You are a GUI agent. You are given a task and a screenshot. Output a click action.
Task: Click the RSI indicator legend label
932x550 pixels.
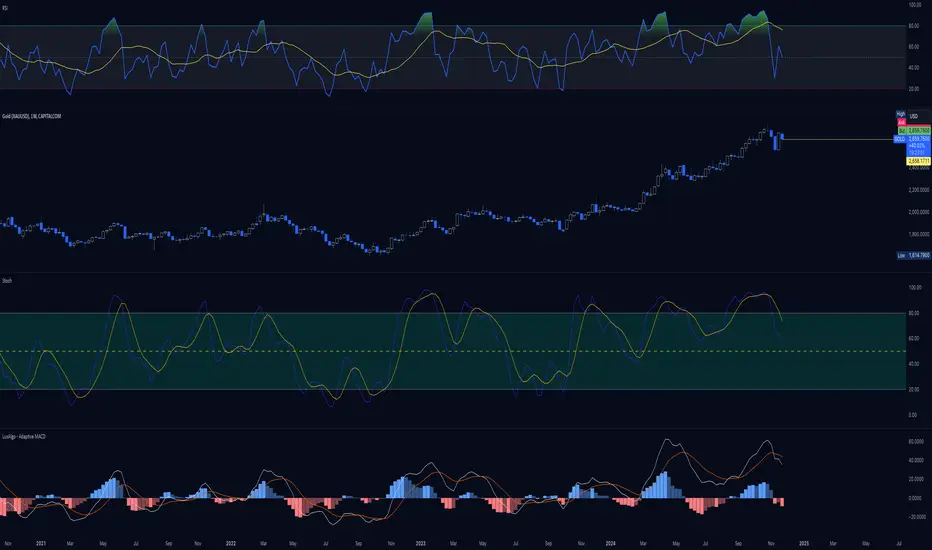click(5, 8)
